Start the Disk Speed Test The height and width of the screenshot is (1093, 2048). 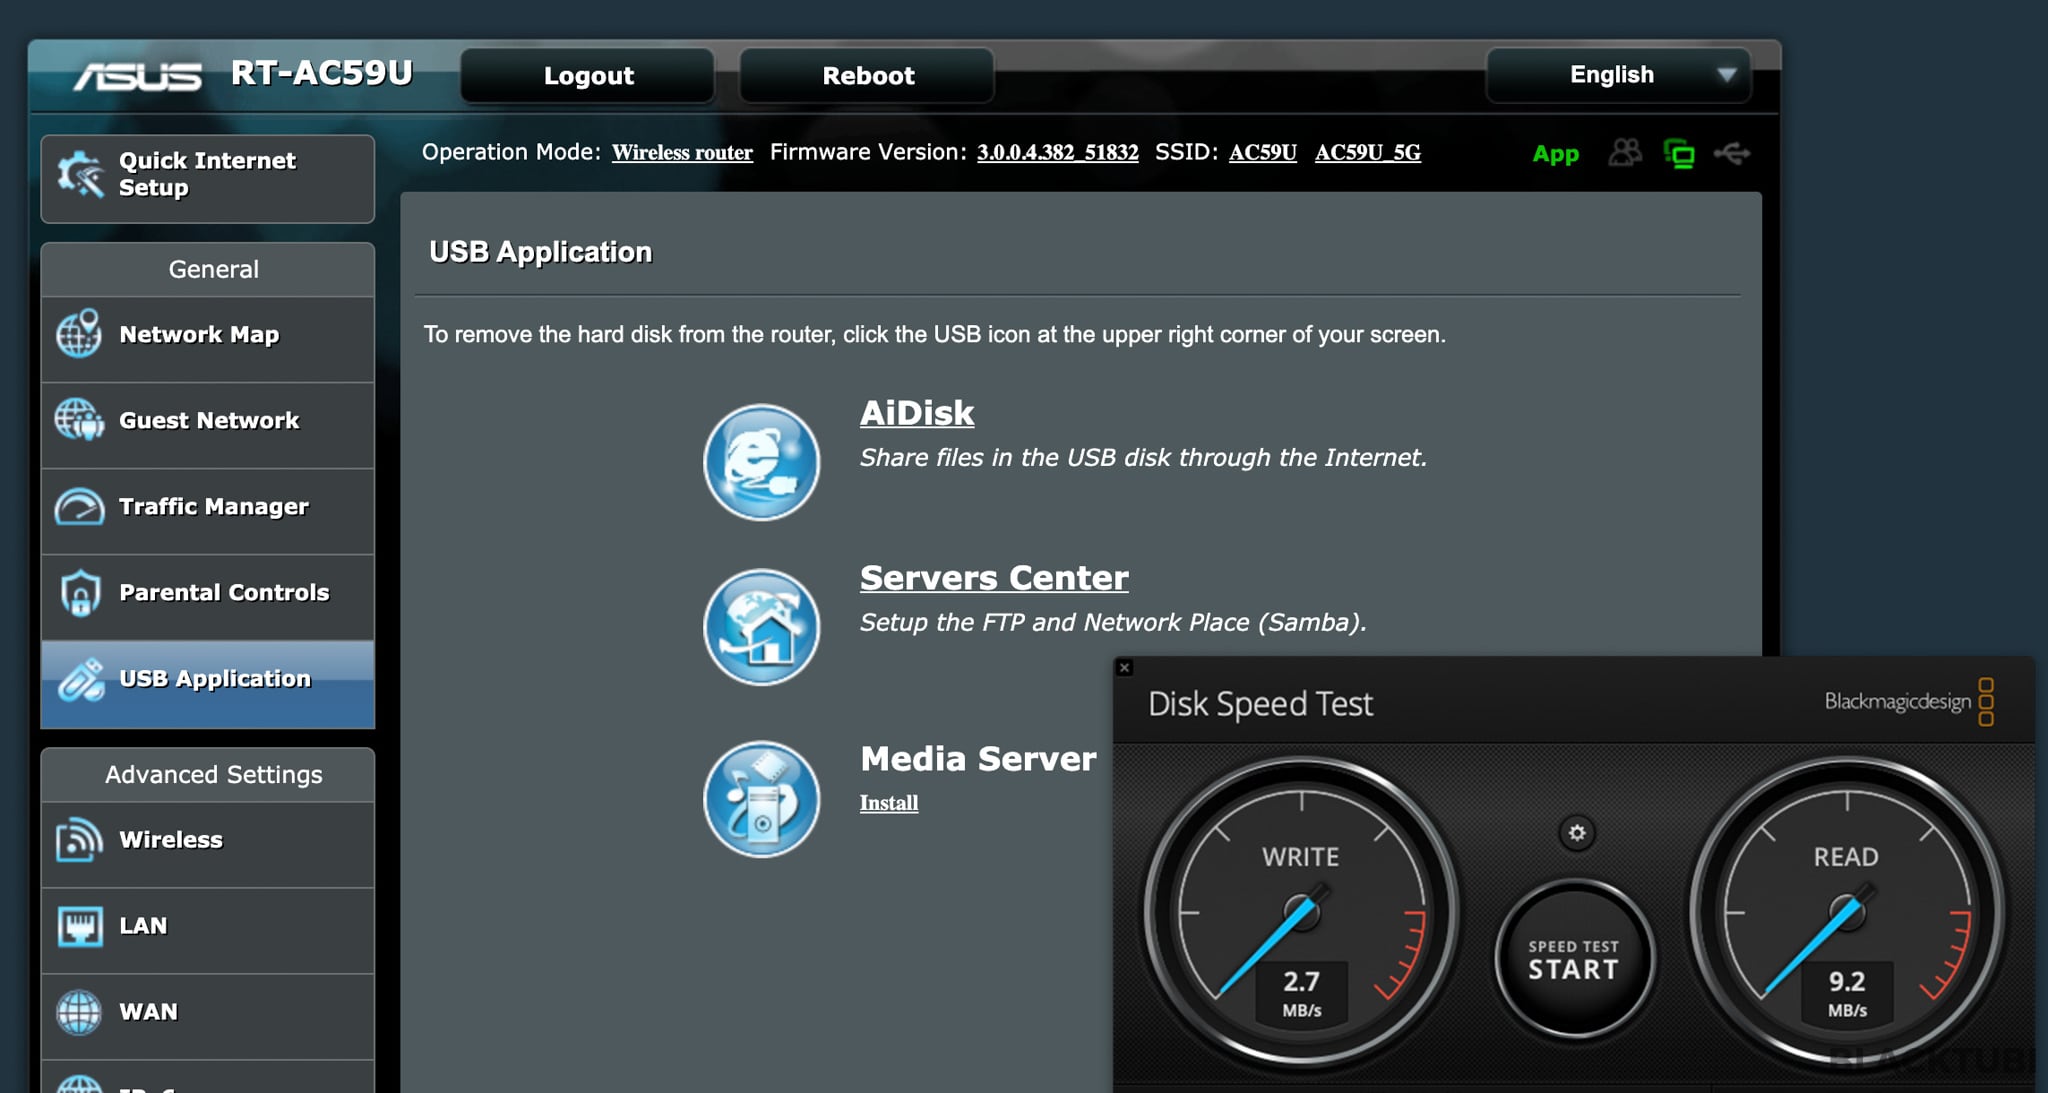point(1573,960)
